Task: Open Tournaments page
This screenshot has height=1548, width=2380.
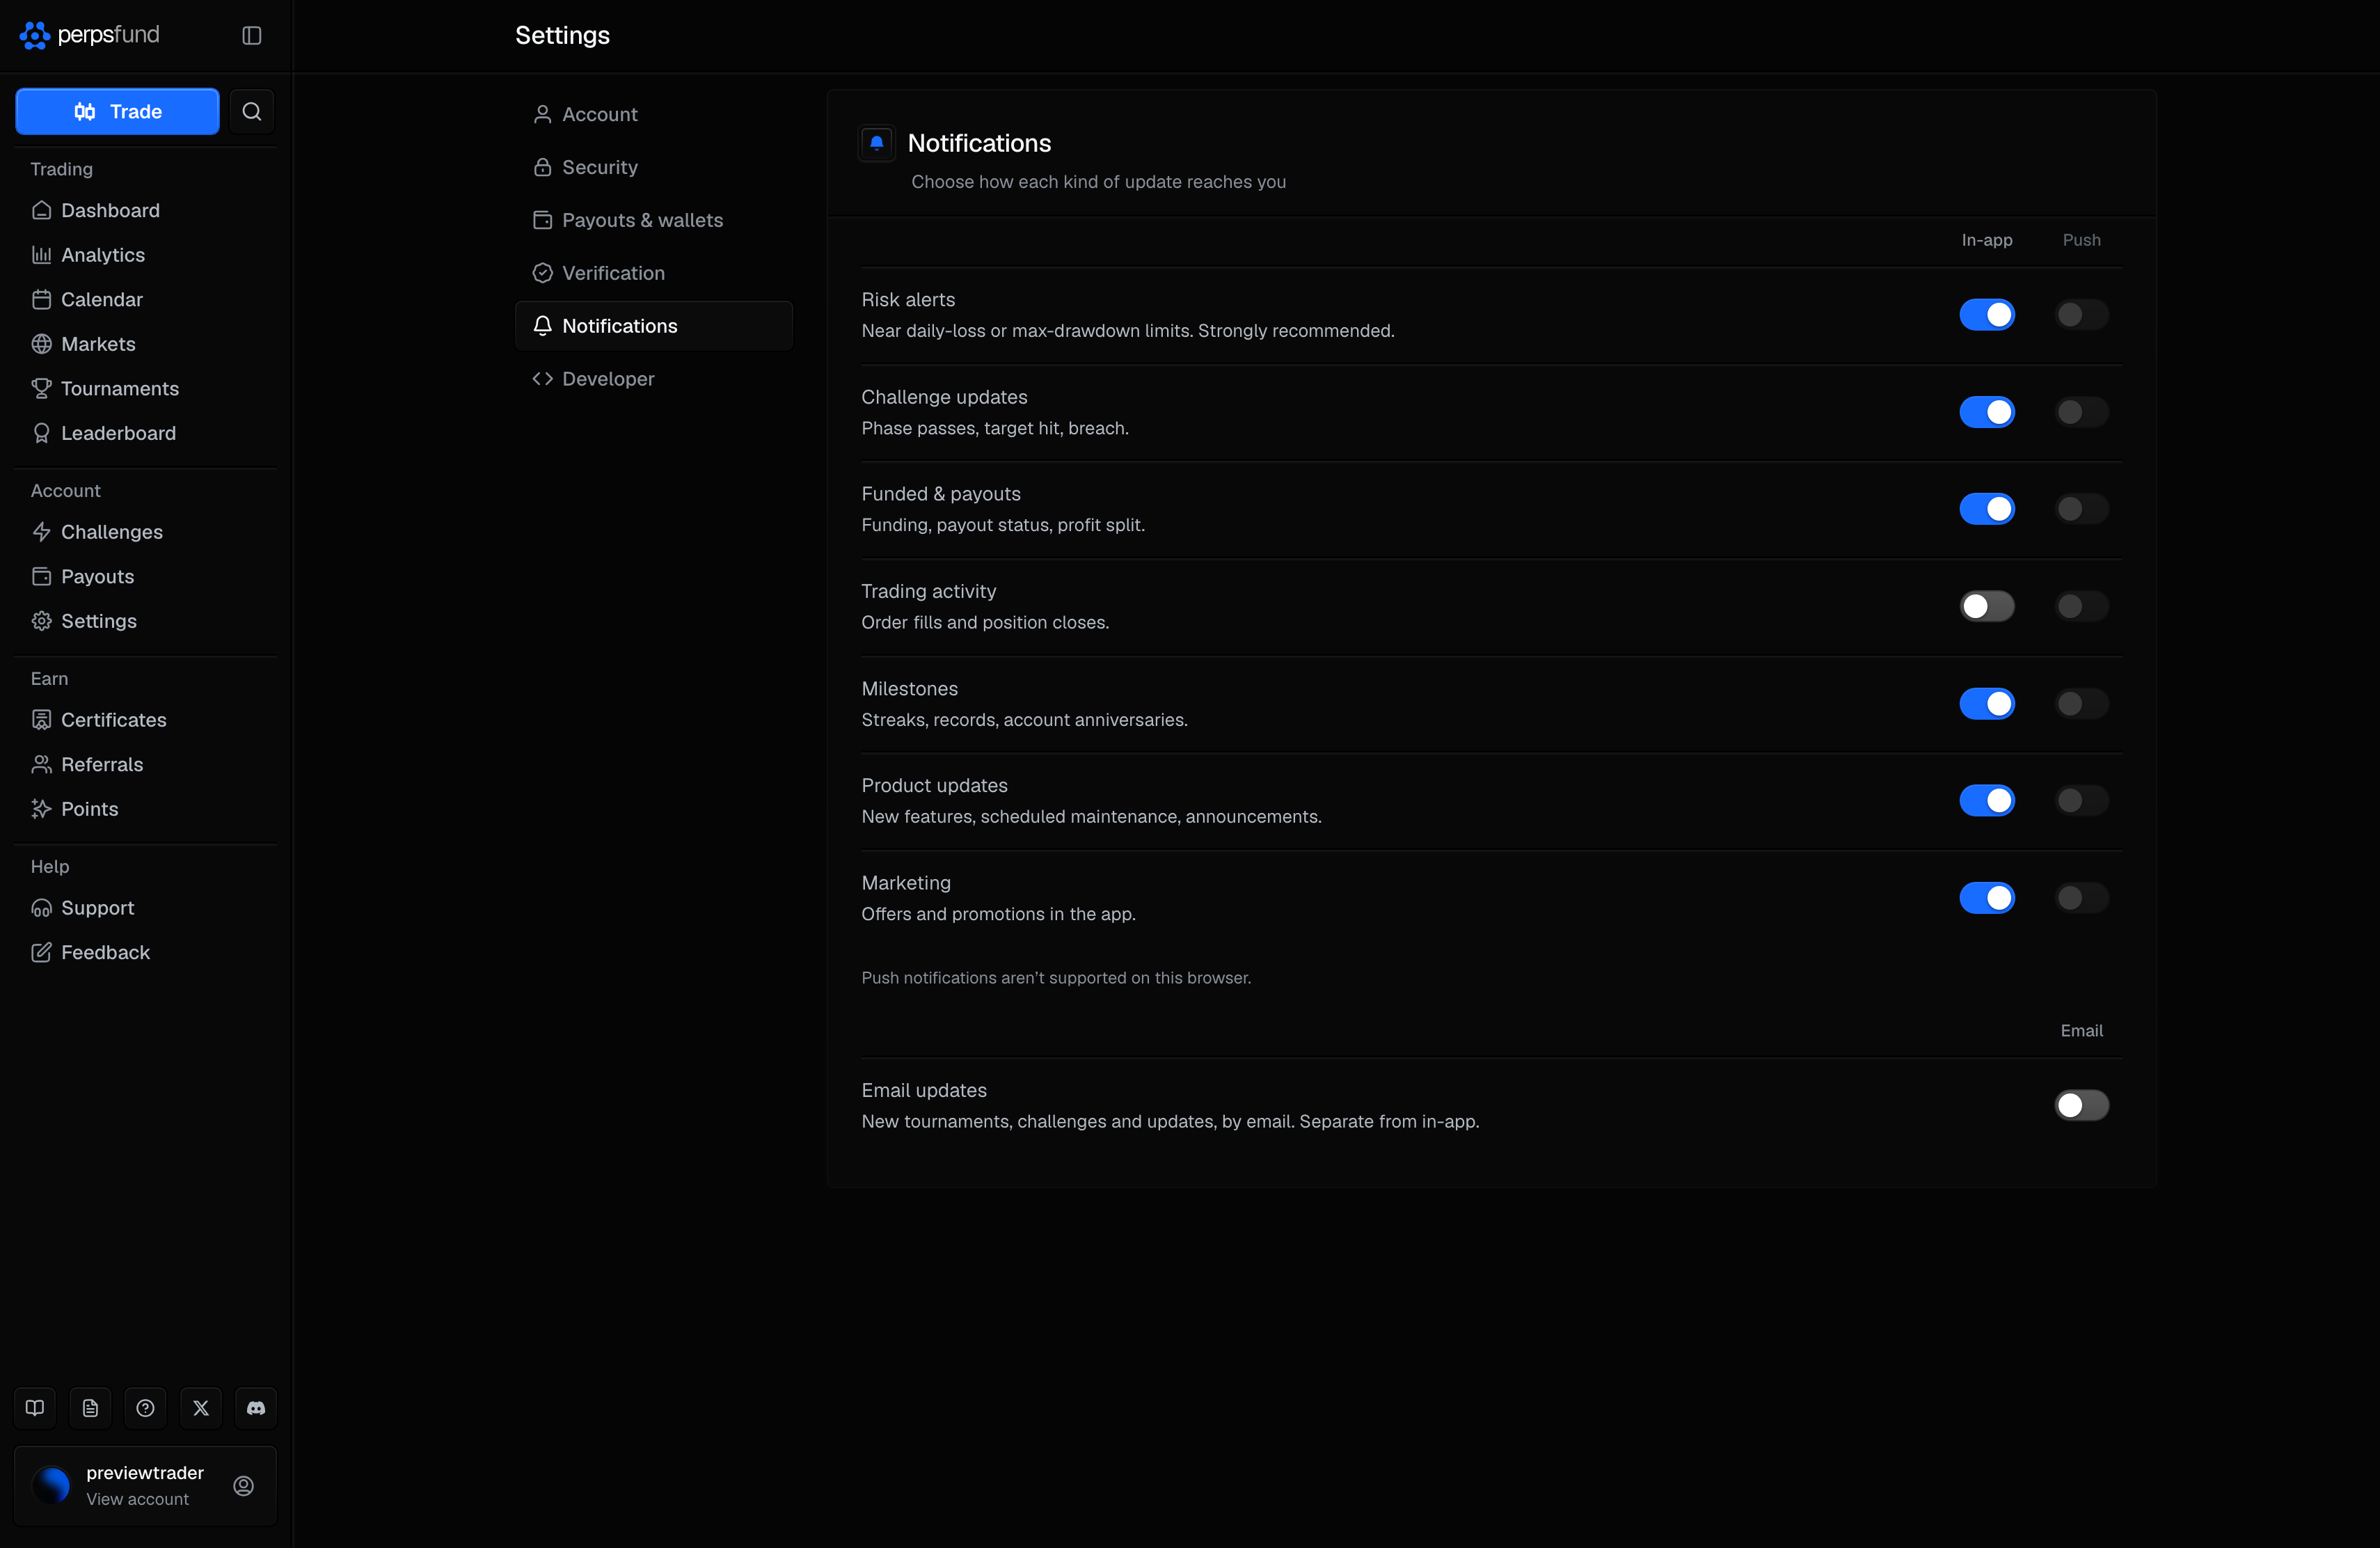Action: click(145, 388)
